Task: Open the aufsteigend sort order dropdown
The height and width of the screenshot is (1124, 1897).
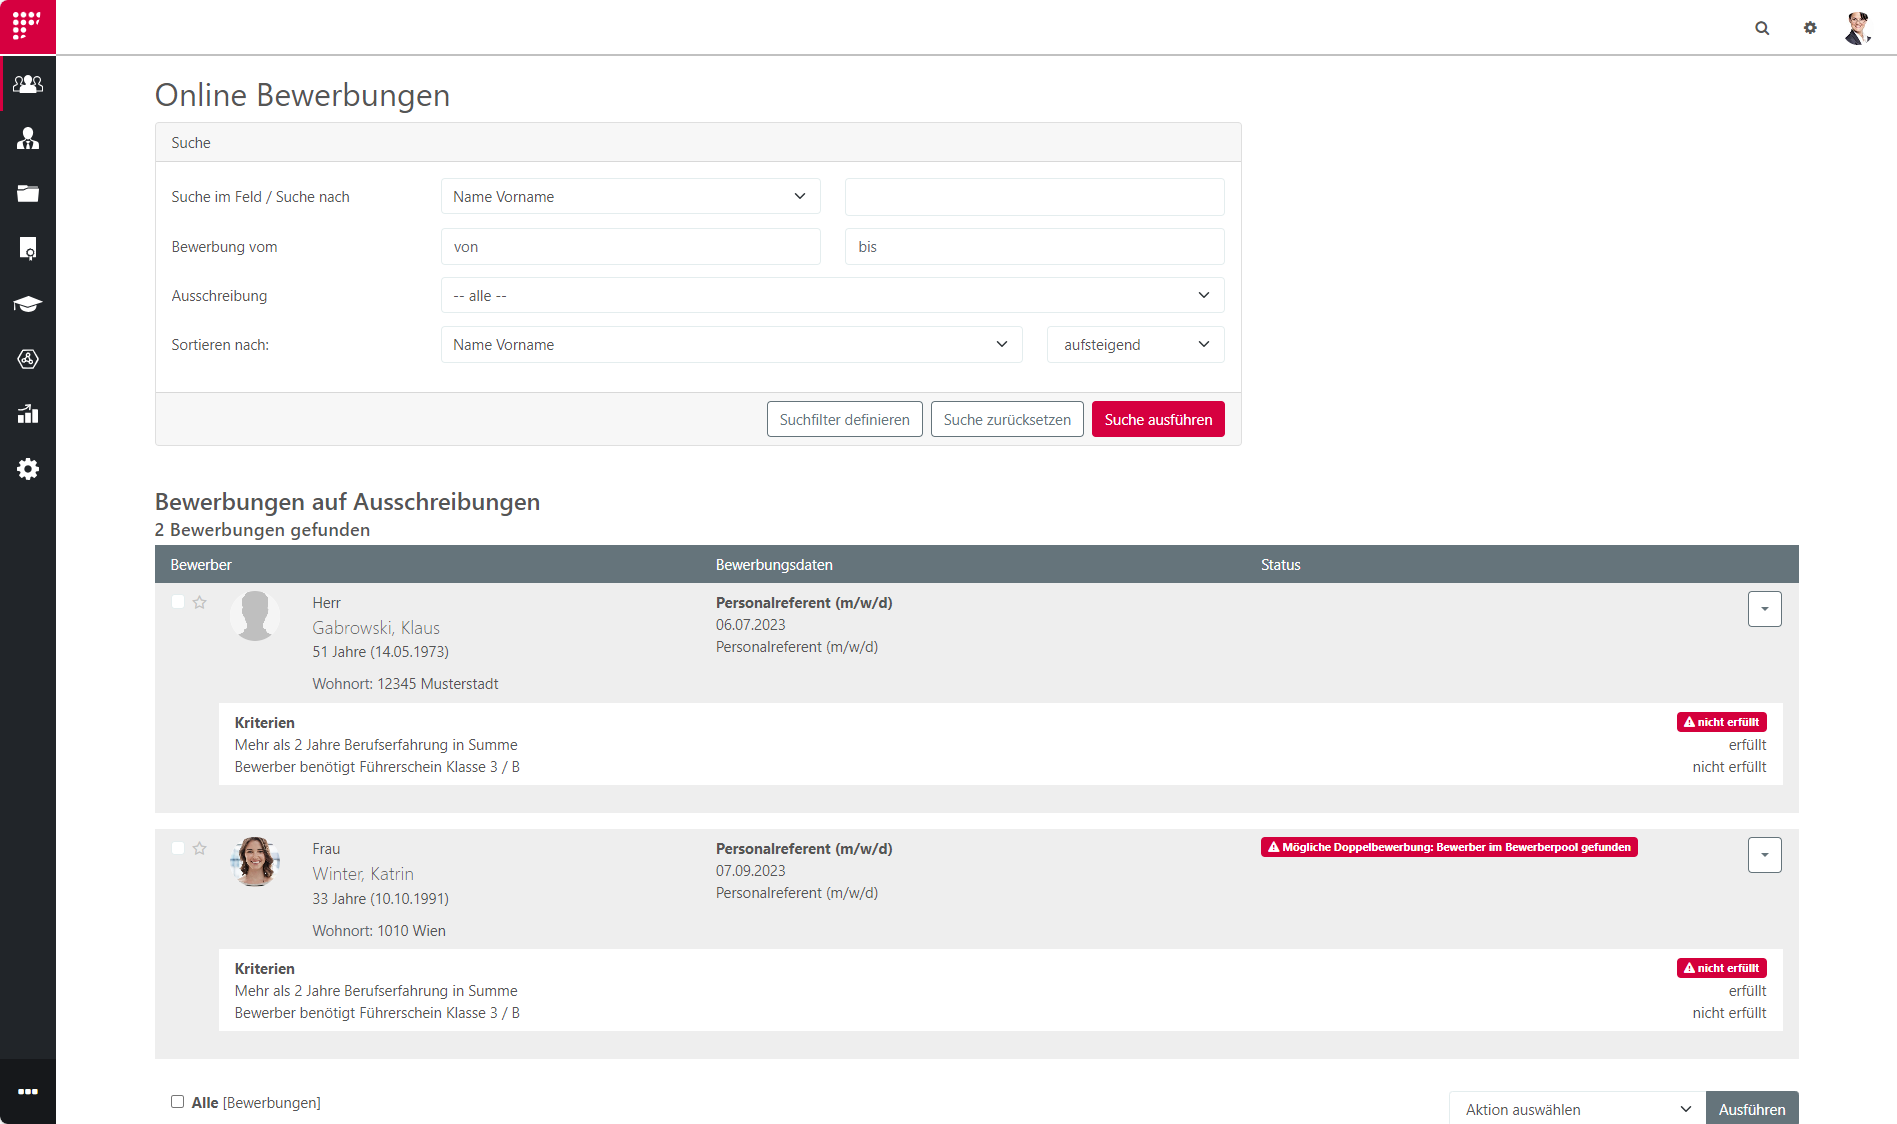Action: (x=1135, y=345)
